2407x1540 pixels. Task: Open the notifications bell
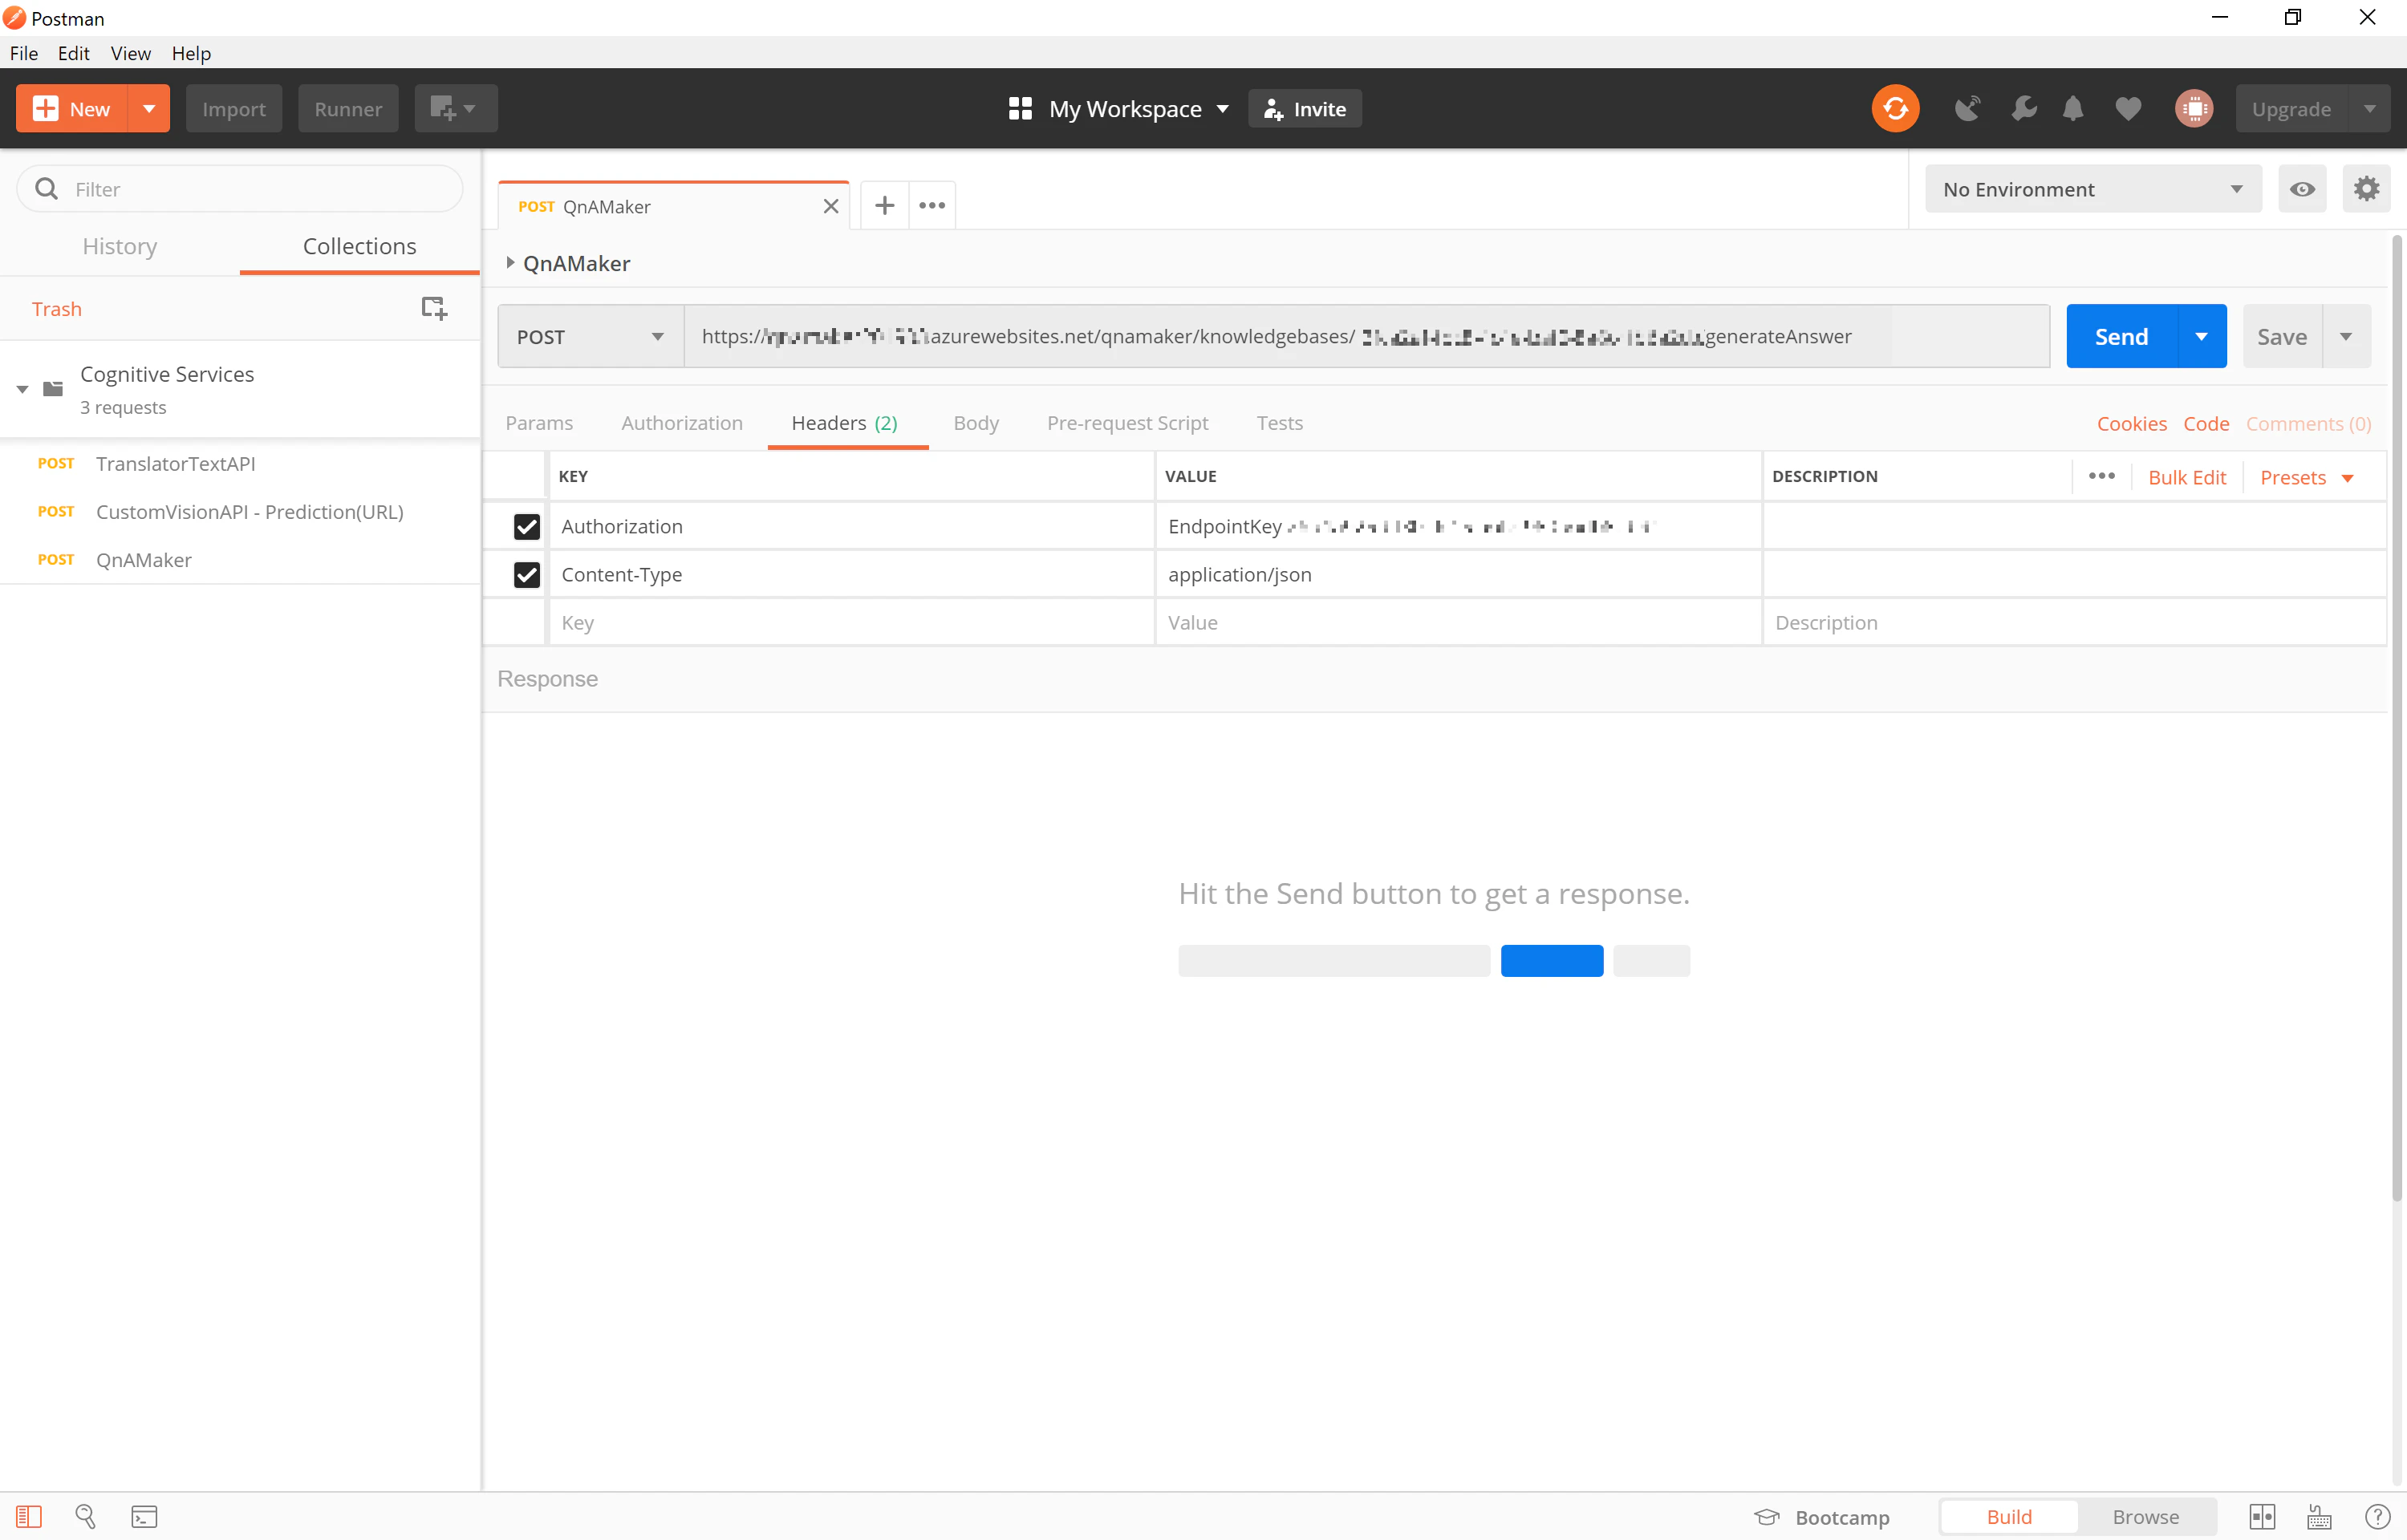click(2073, 108)
